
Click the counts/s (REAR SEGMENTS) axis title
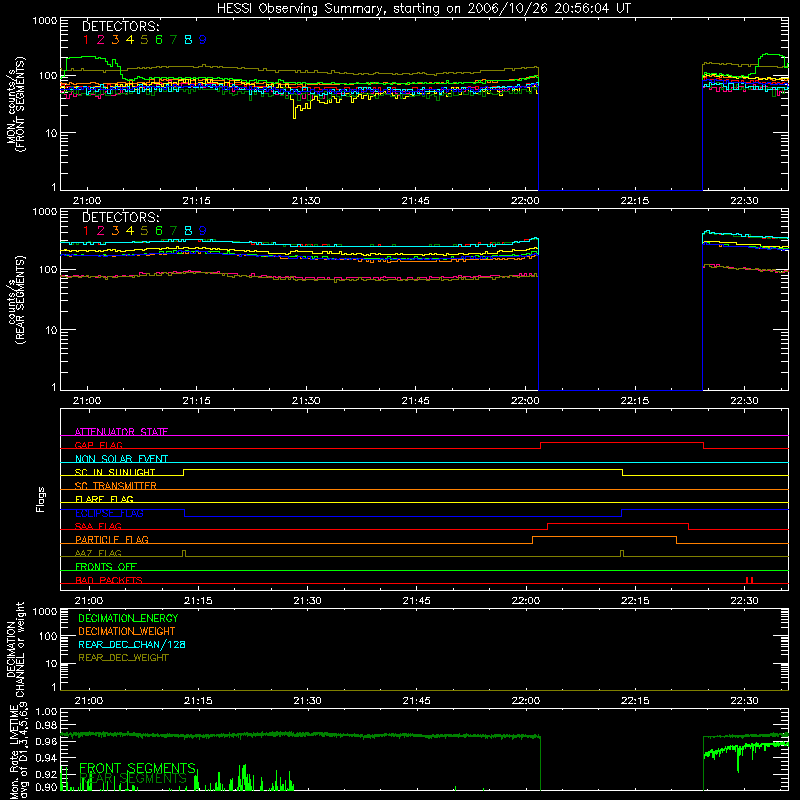coord(16,300)
